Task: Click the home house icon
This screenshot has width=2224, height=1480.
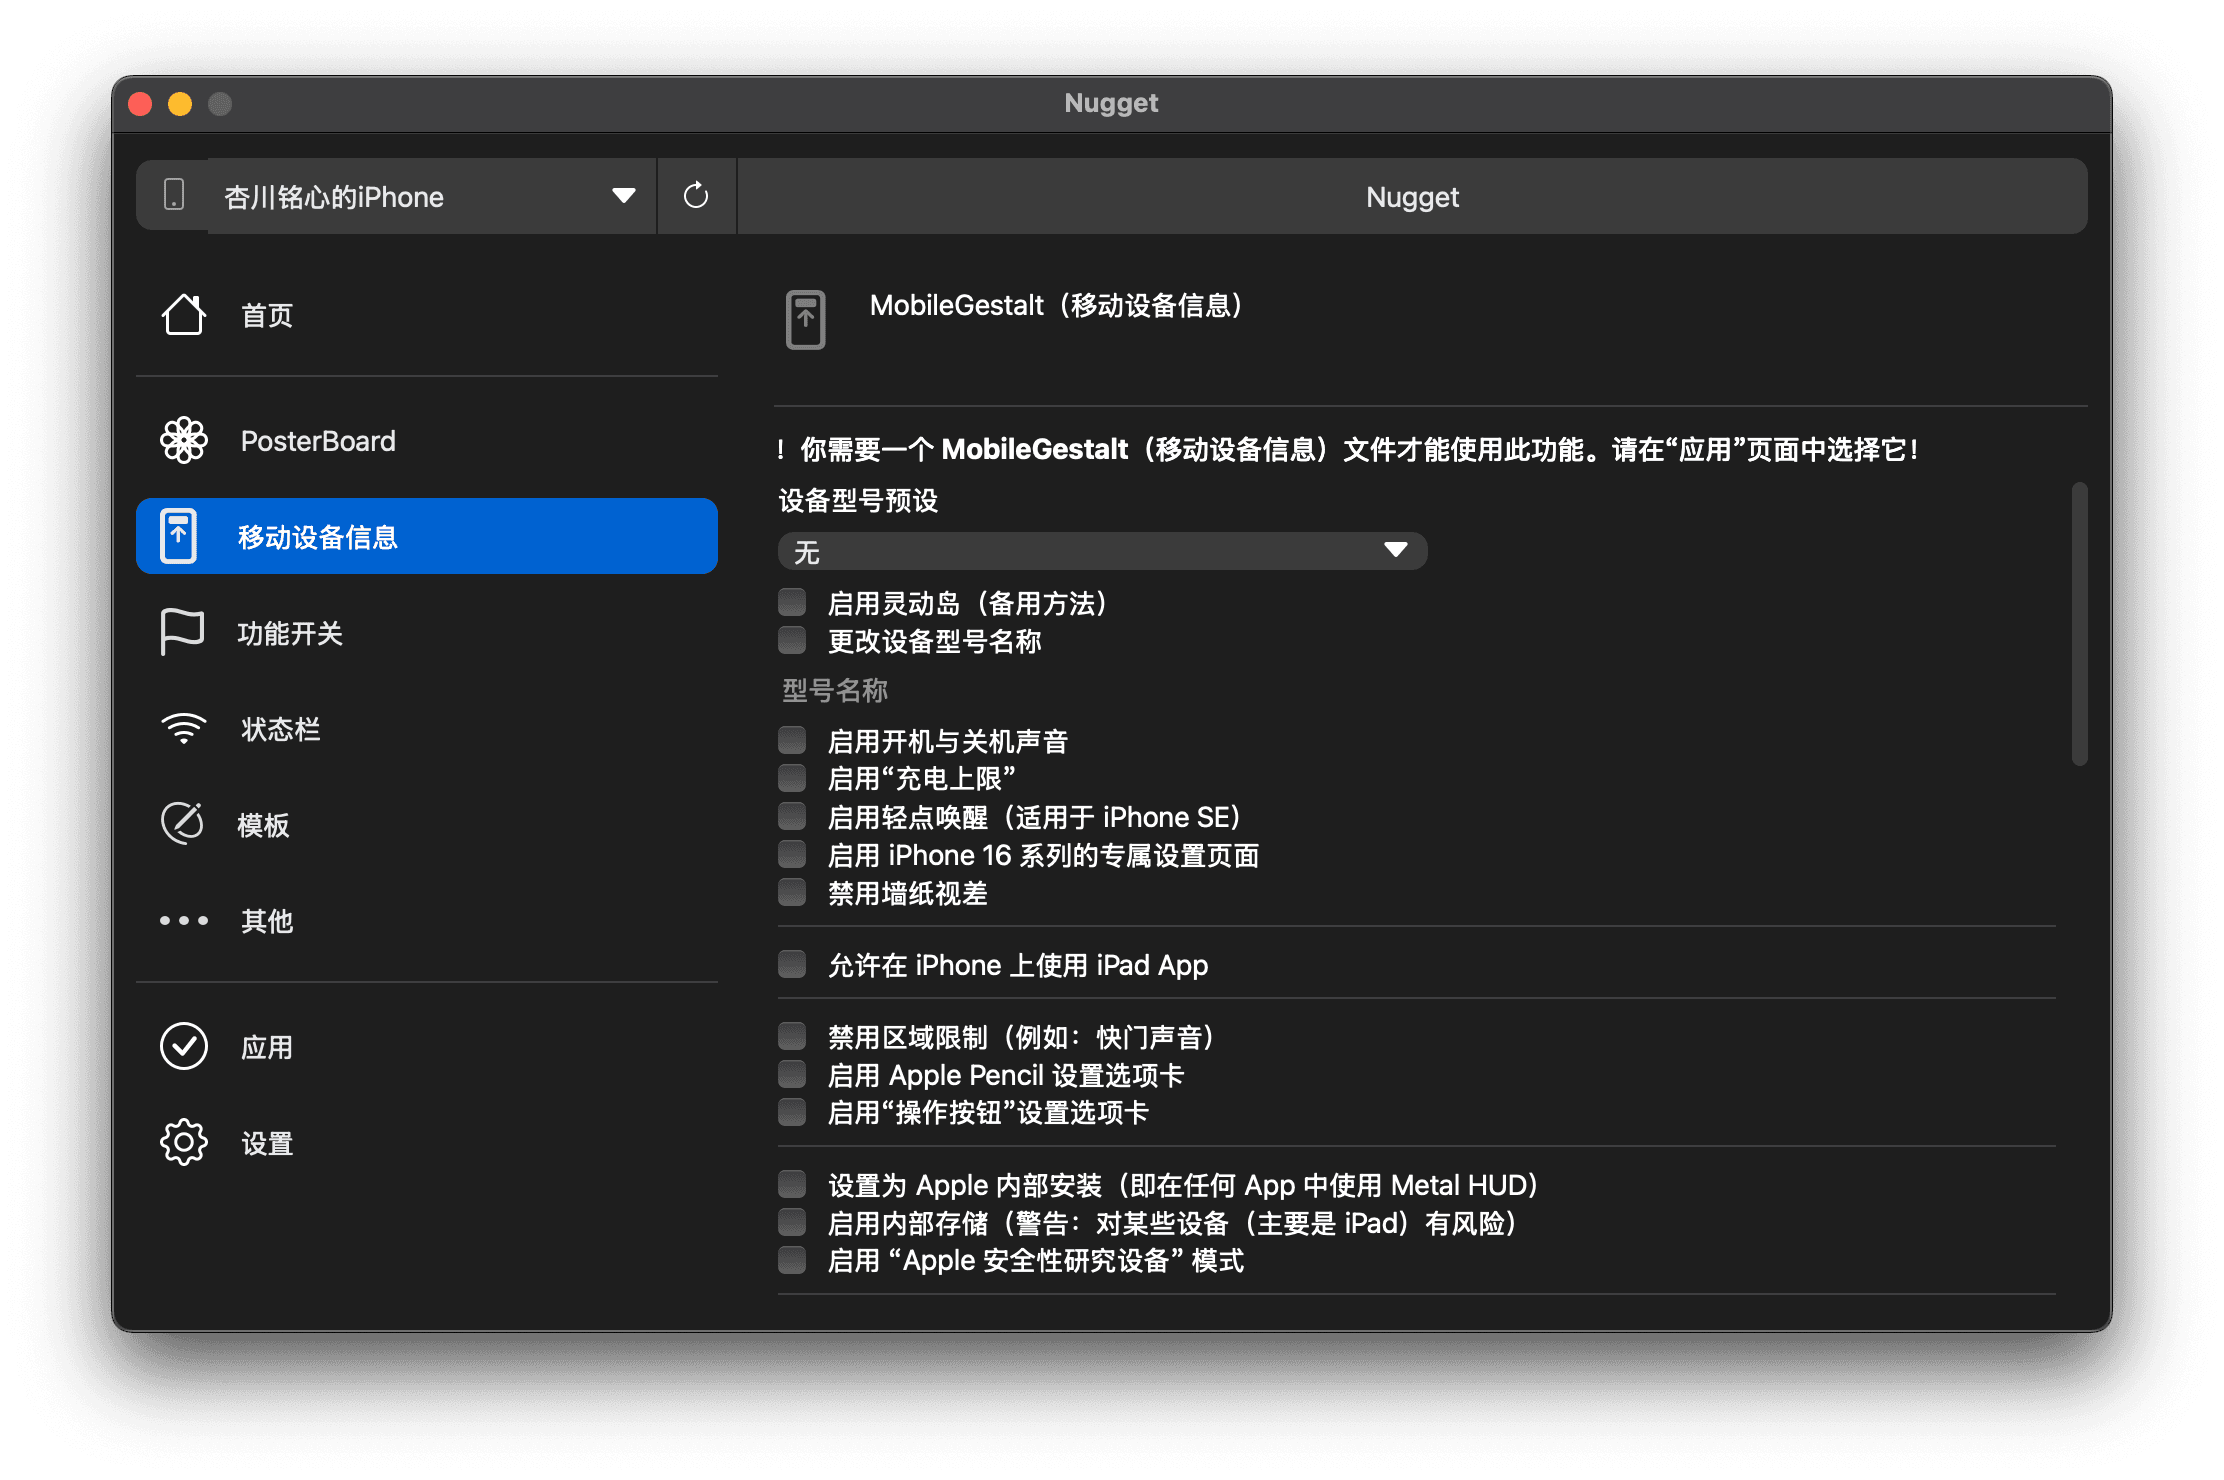Action: point(184,315)
